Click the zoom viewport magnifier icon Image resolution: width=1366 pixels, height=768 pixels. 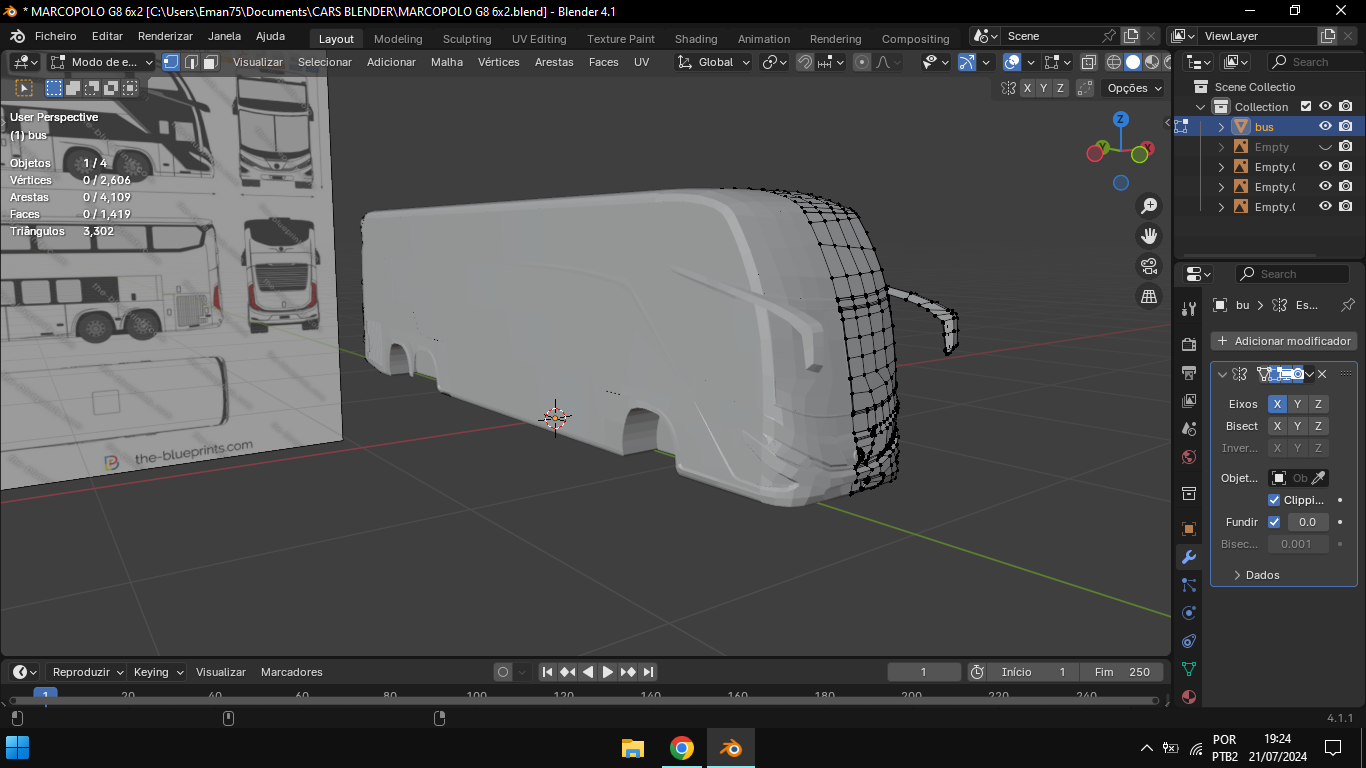coord(1149,206)
